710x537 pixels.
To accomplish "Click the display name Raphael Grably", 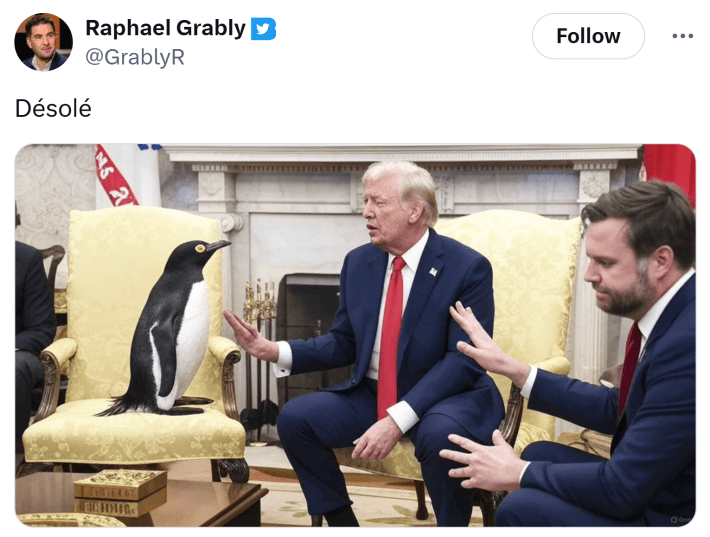I will click(165, 28).
